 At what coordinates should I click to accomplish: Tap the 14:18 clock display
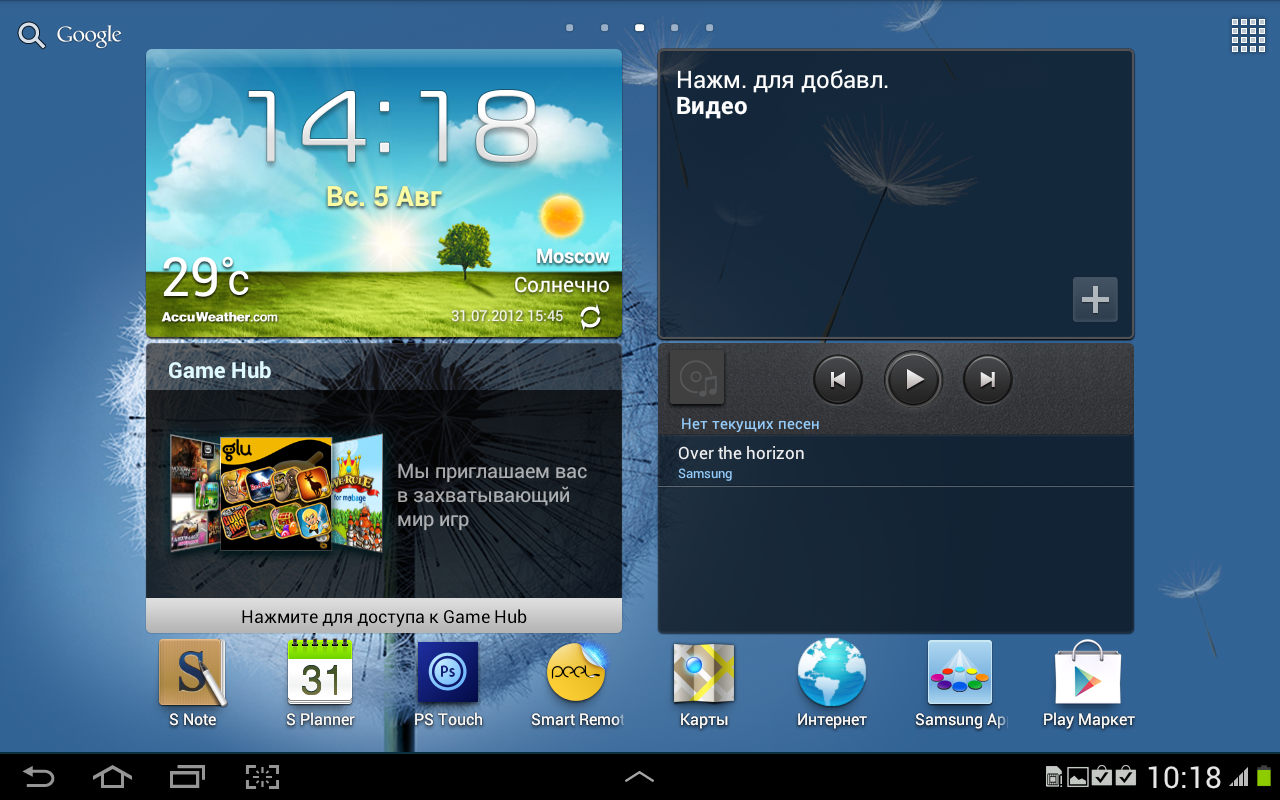click(392, 128)
